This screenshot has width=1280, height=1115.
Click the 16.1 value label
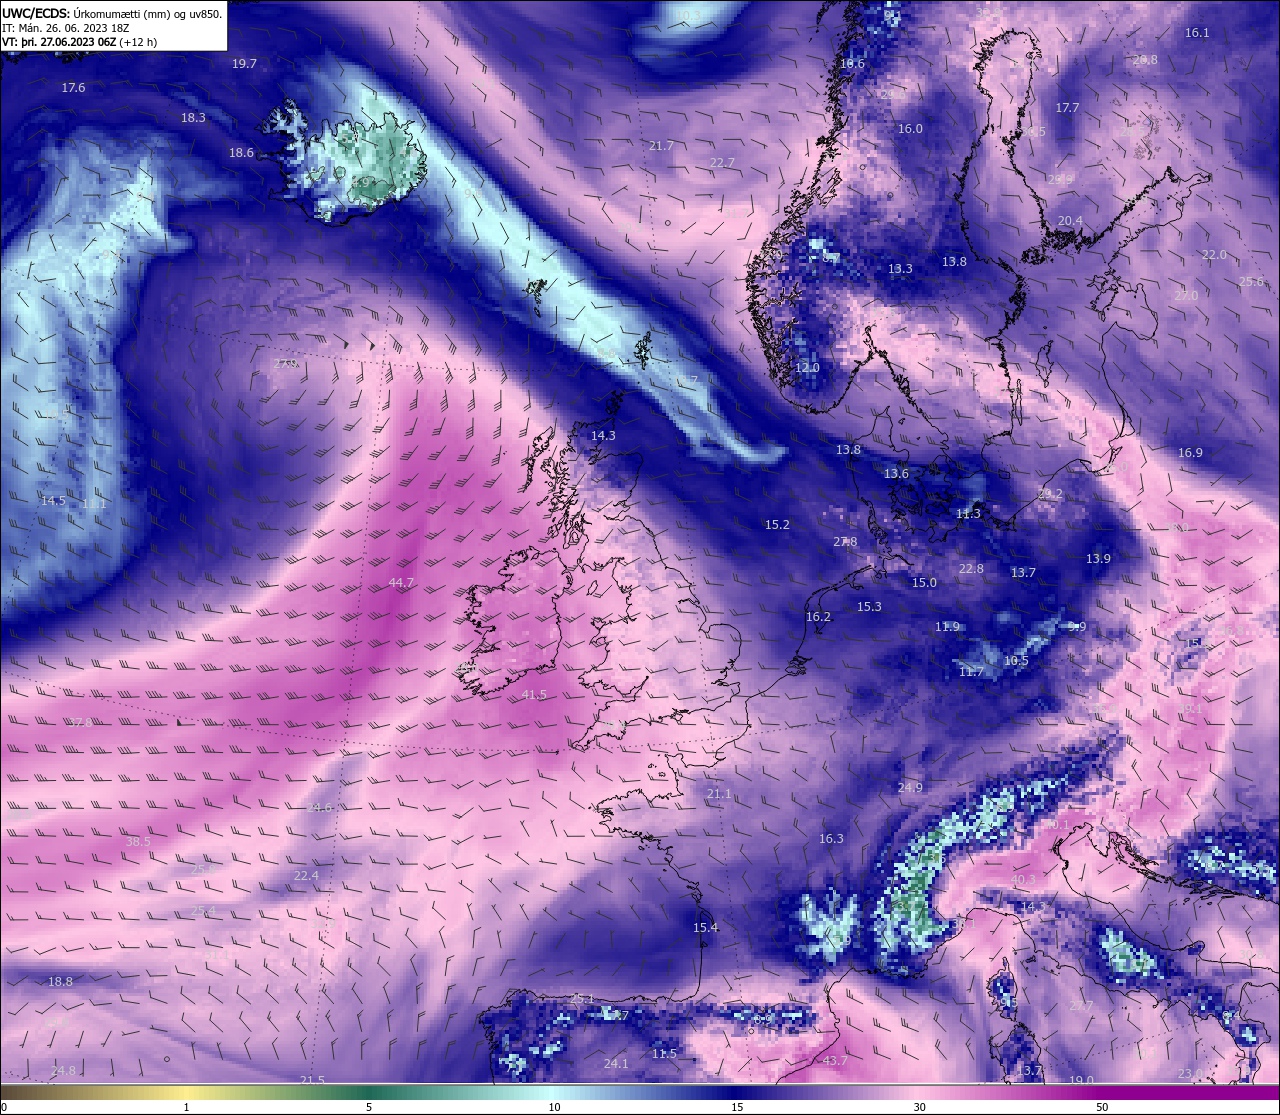pyautogui.click(x=1197, y=33)
